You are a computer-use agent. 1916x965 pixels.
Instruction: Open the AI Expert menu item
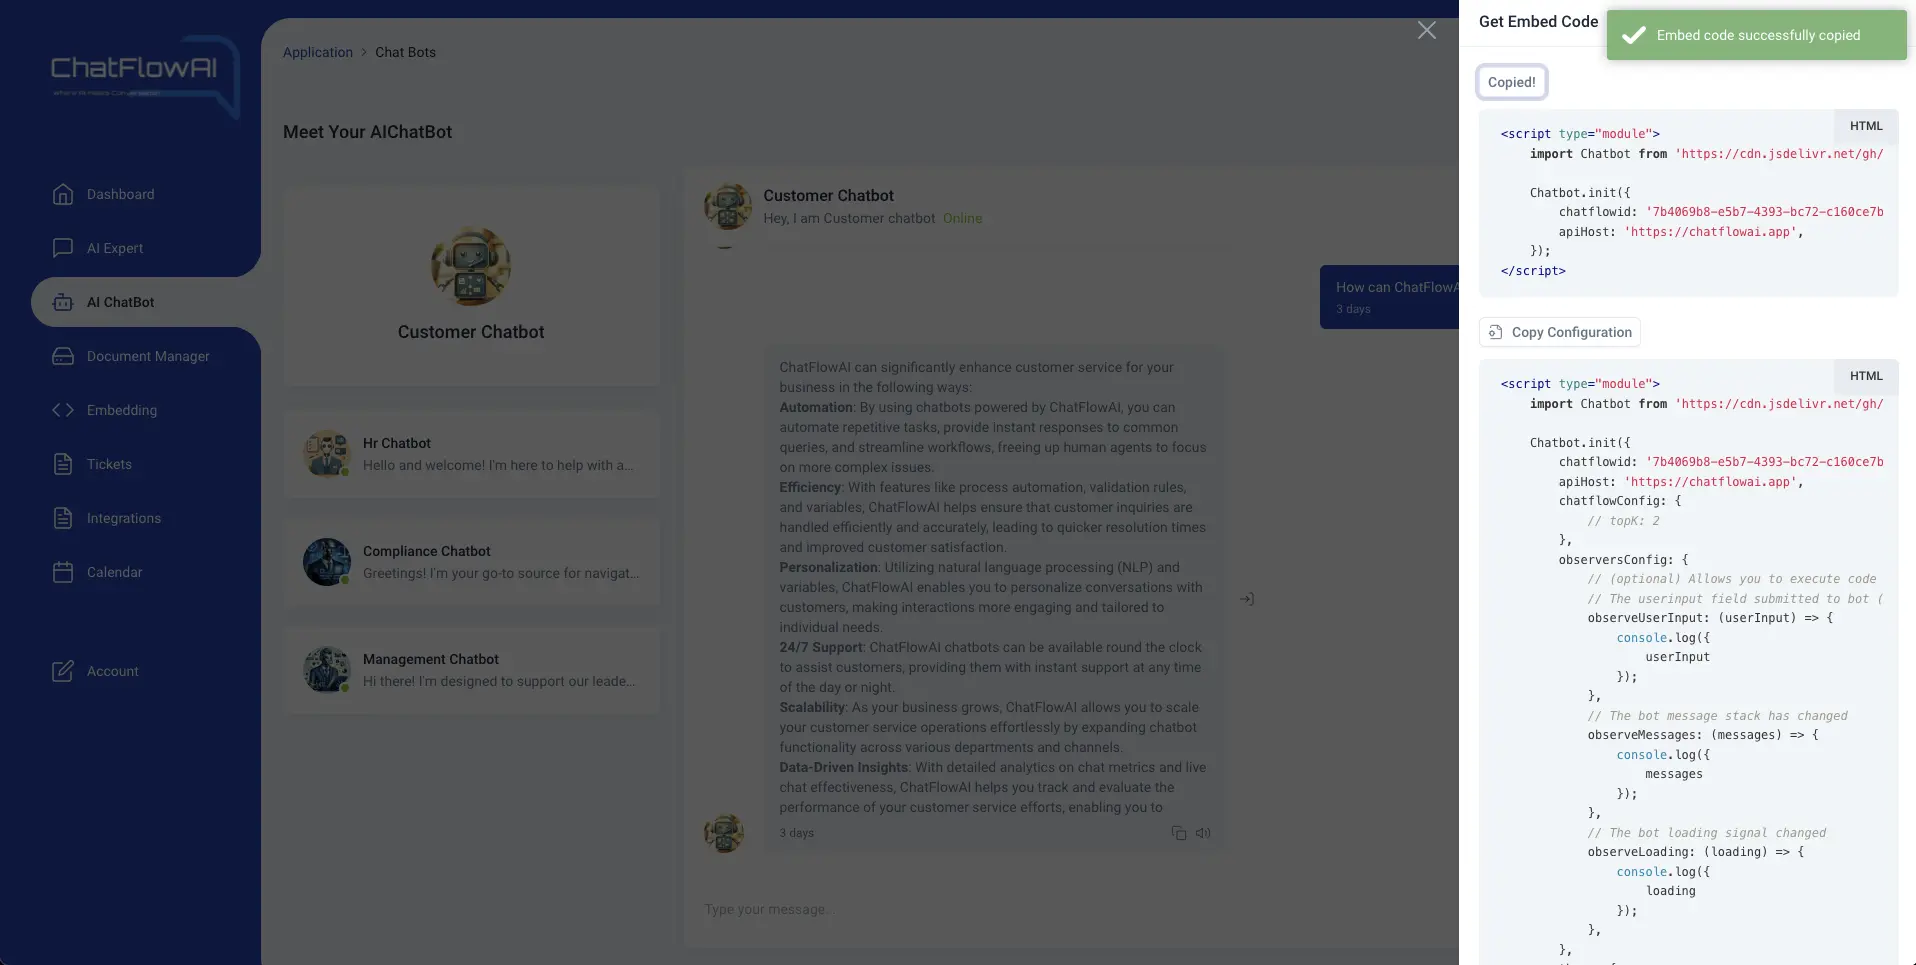115,248
